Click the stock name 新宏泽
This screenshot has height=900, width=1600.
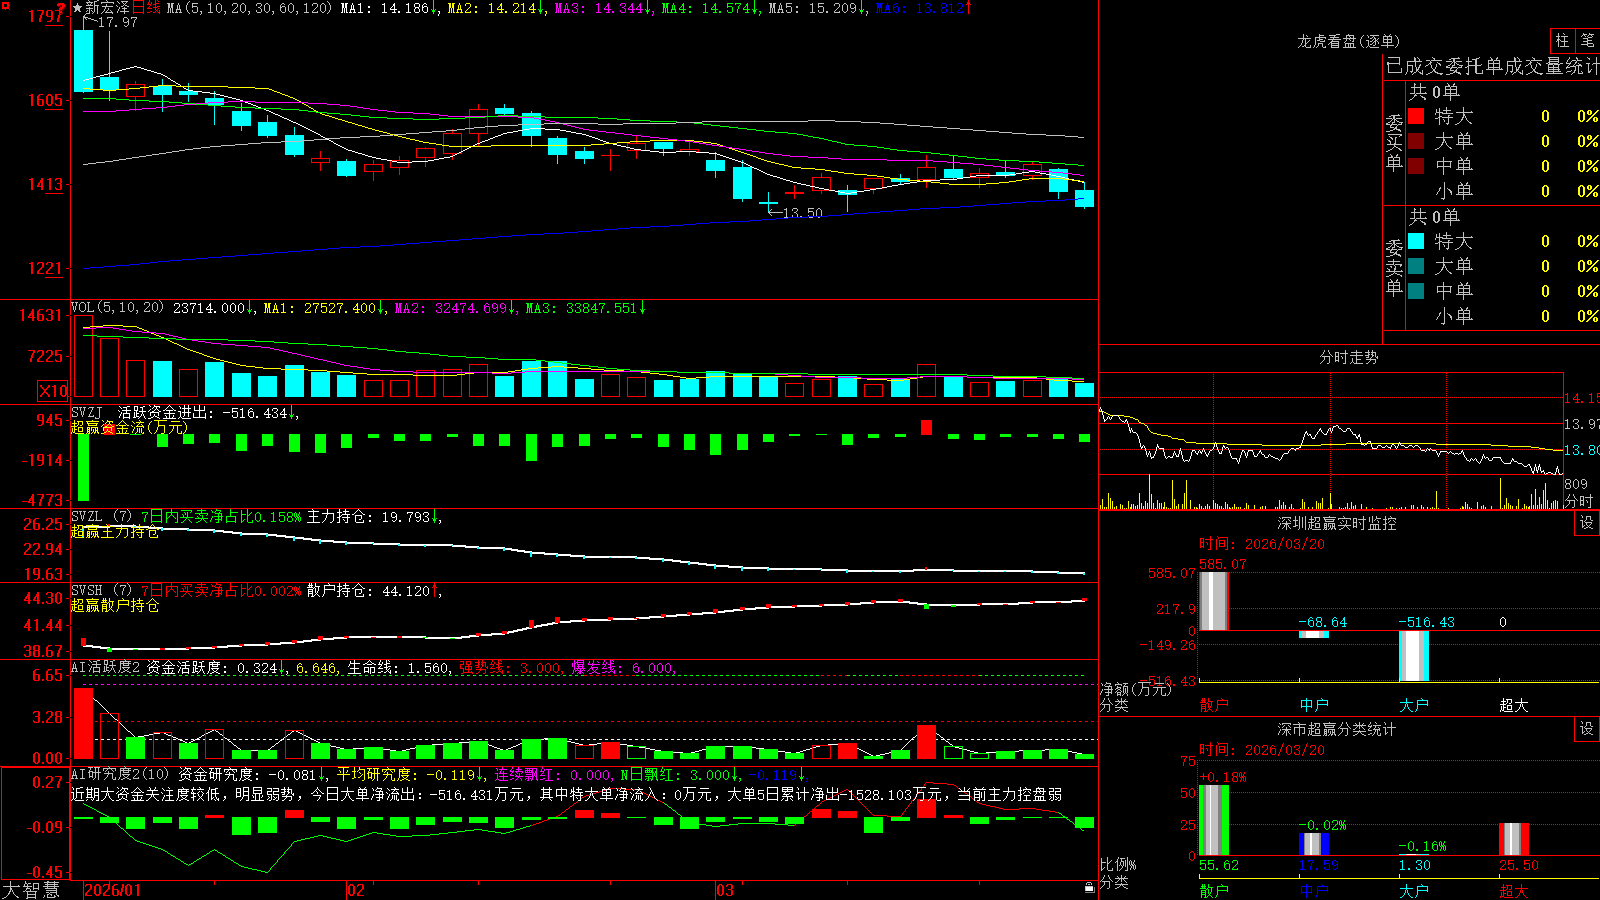[x=107, y=8]
